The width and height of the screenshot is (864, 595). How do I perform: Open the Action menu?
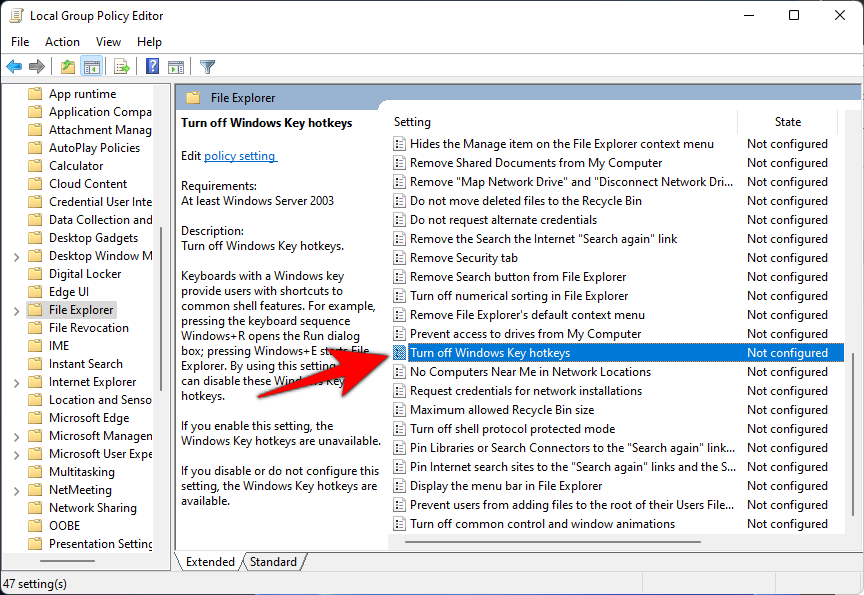pos(62,41)
